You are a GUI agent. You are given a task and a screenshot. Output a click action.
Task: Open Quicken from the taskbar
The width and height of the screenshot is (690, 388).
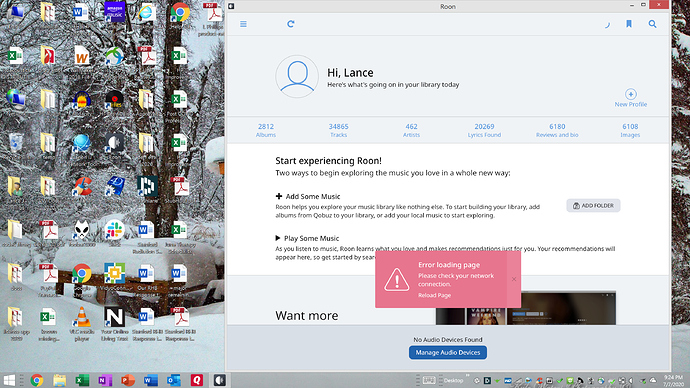coord(197,380)
